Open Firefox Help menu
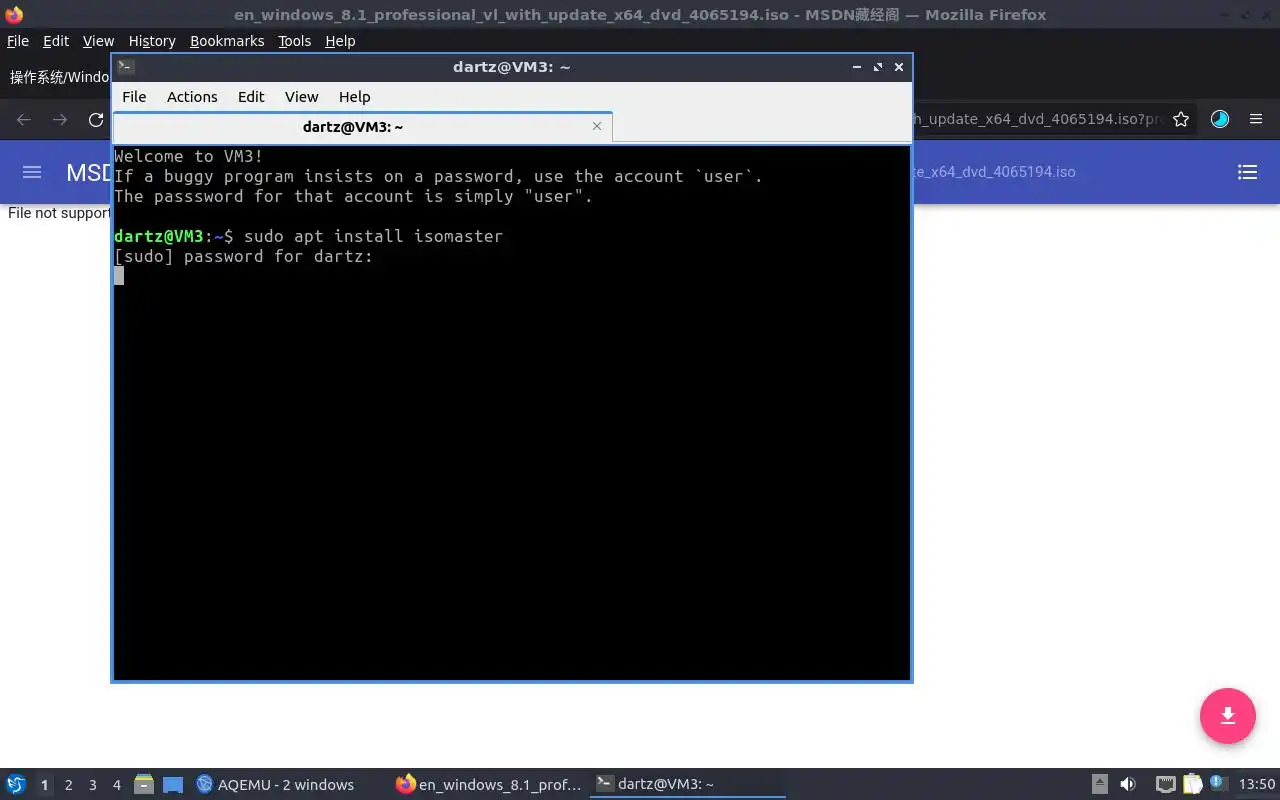 (x=340, y=41)
